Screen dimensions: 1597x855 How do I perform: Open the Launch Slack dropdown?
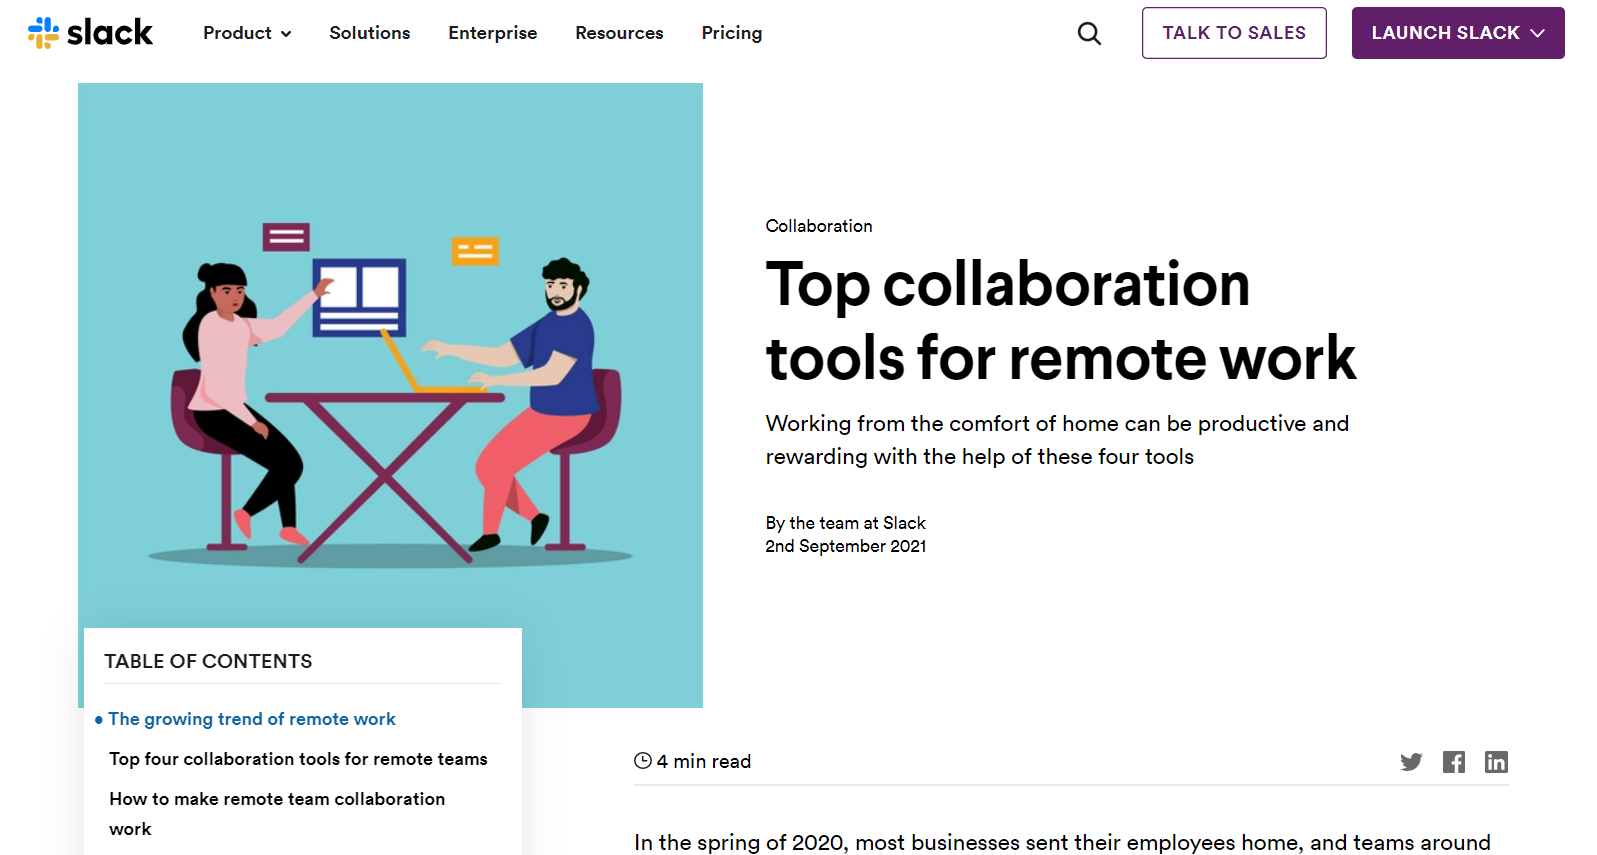coord(1458,33)
